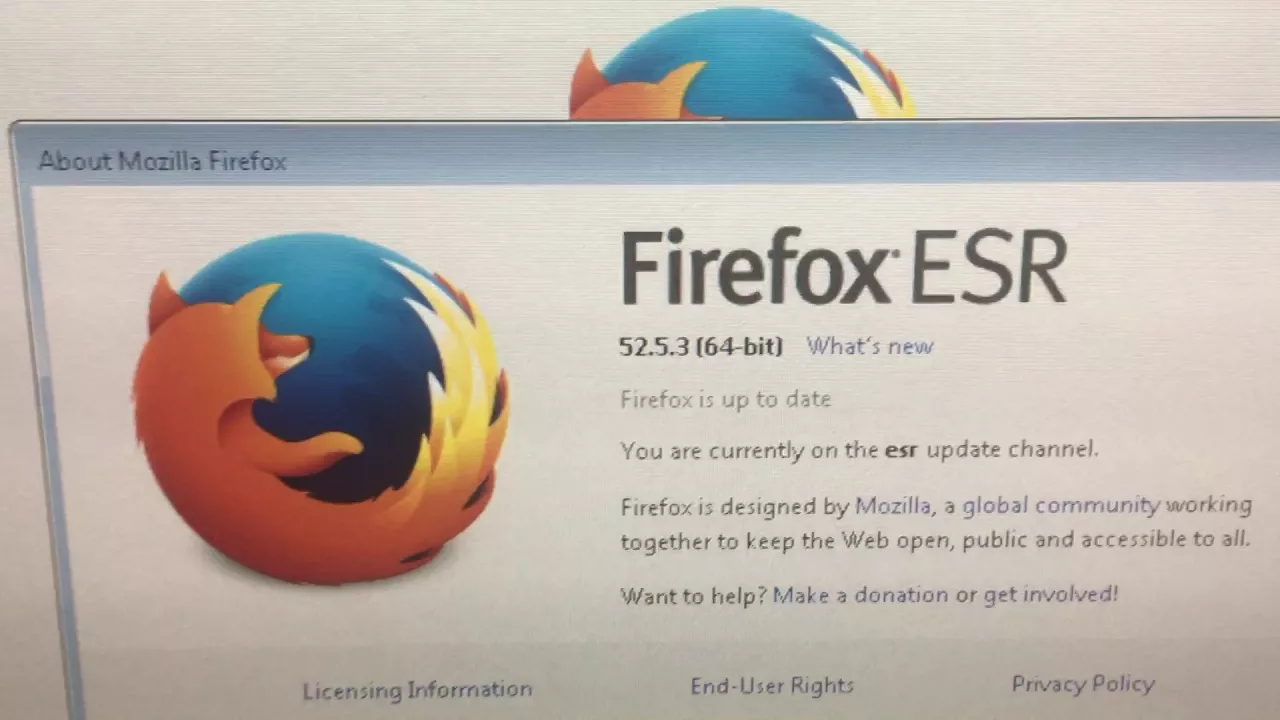Click the Firefox logo behind the dialog
The image size is (1280, 720).
[741, 63]
